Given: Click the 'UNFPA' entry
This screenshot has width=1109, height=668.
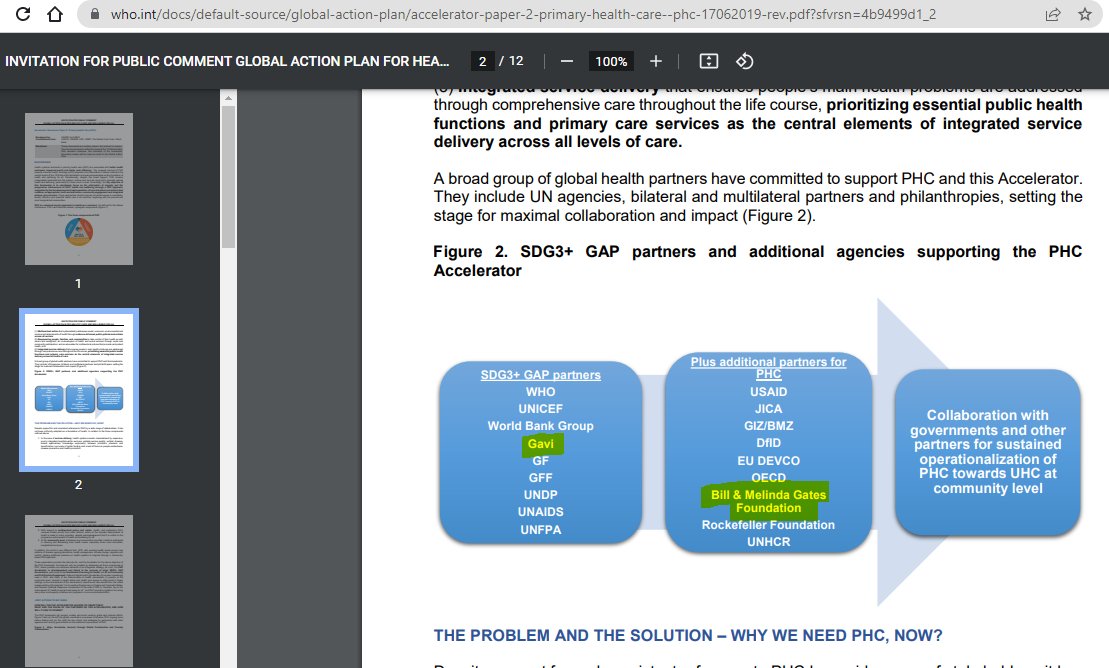Looking at the screenshot, I should point(540,530).
